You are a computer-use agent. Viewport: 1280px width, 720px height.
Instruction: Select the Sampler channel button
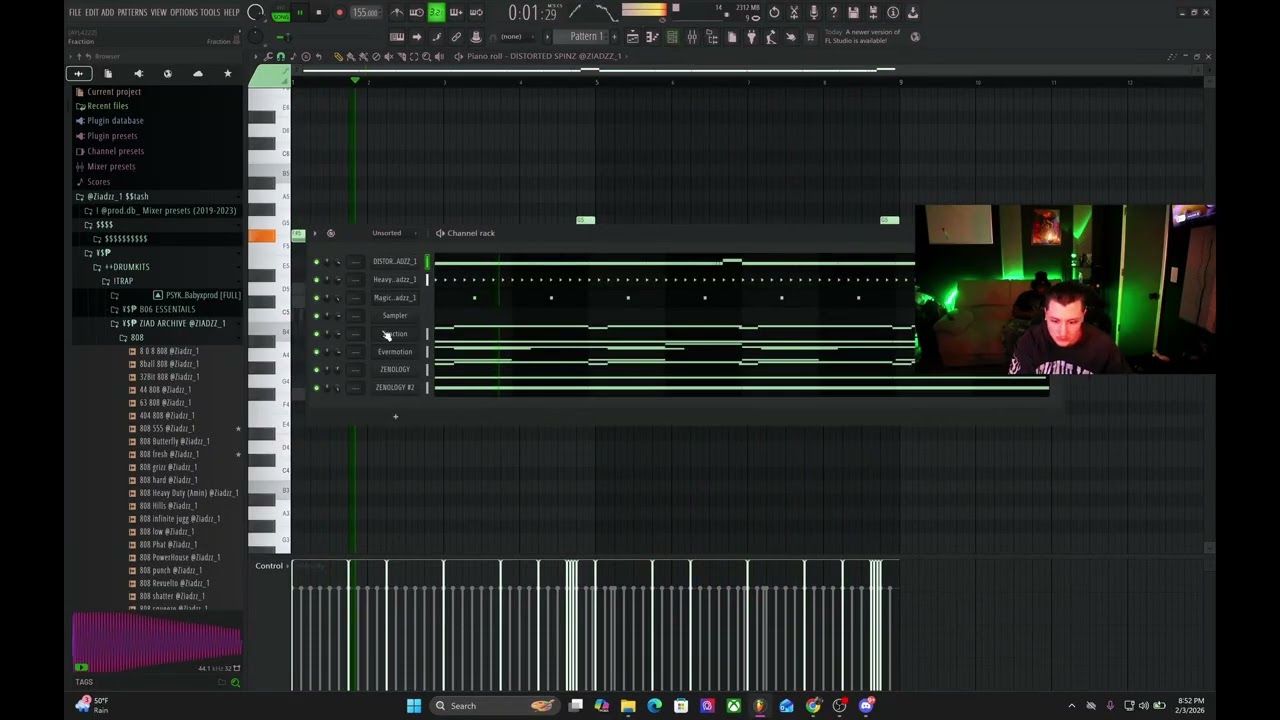(395, 316)
